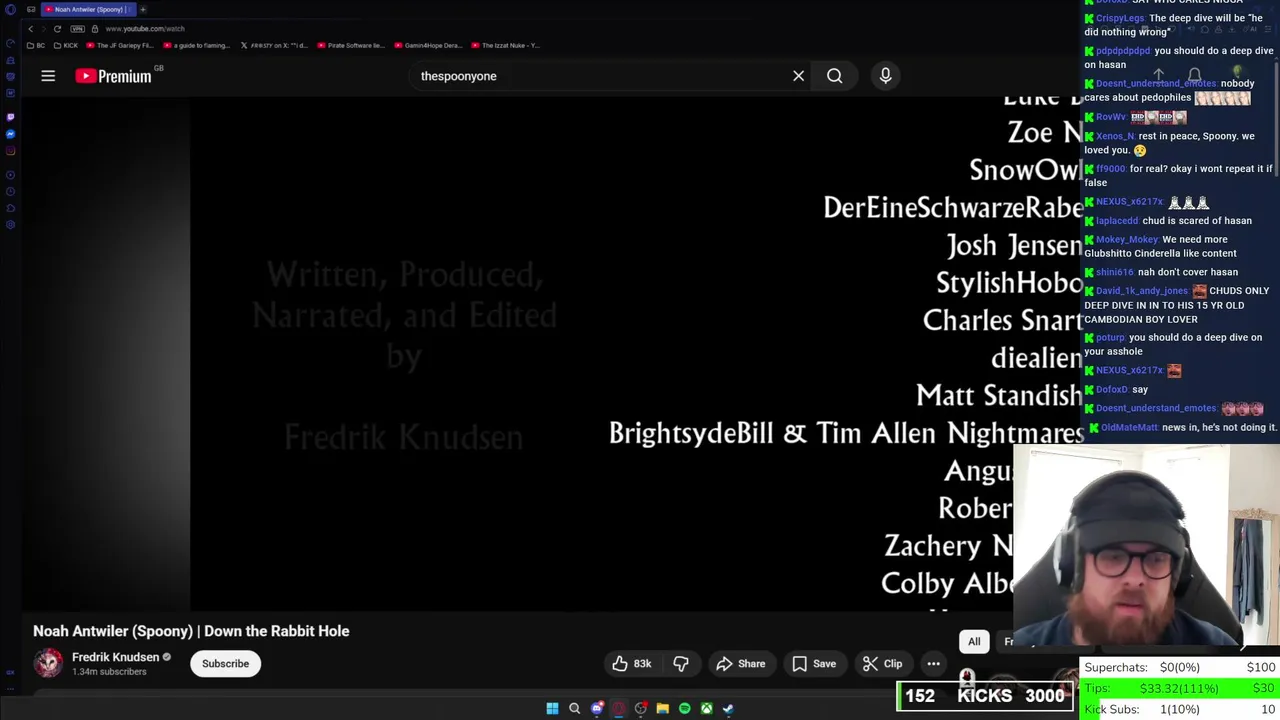Viewport: 1280px width, 720px height.
Task: Open Windows taskbar search
Action: tap(574, 709)
